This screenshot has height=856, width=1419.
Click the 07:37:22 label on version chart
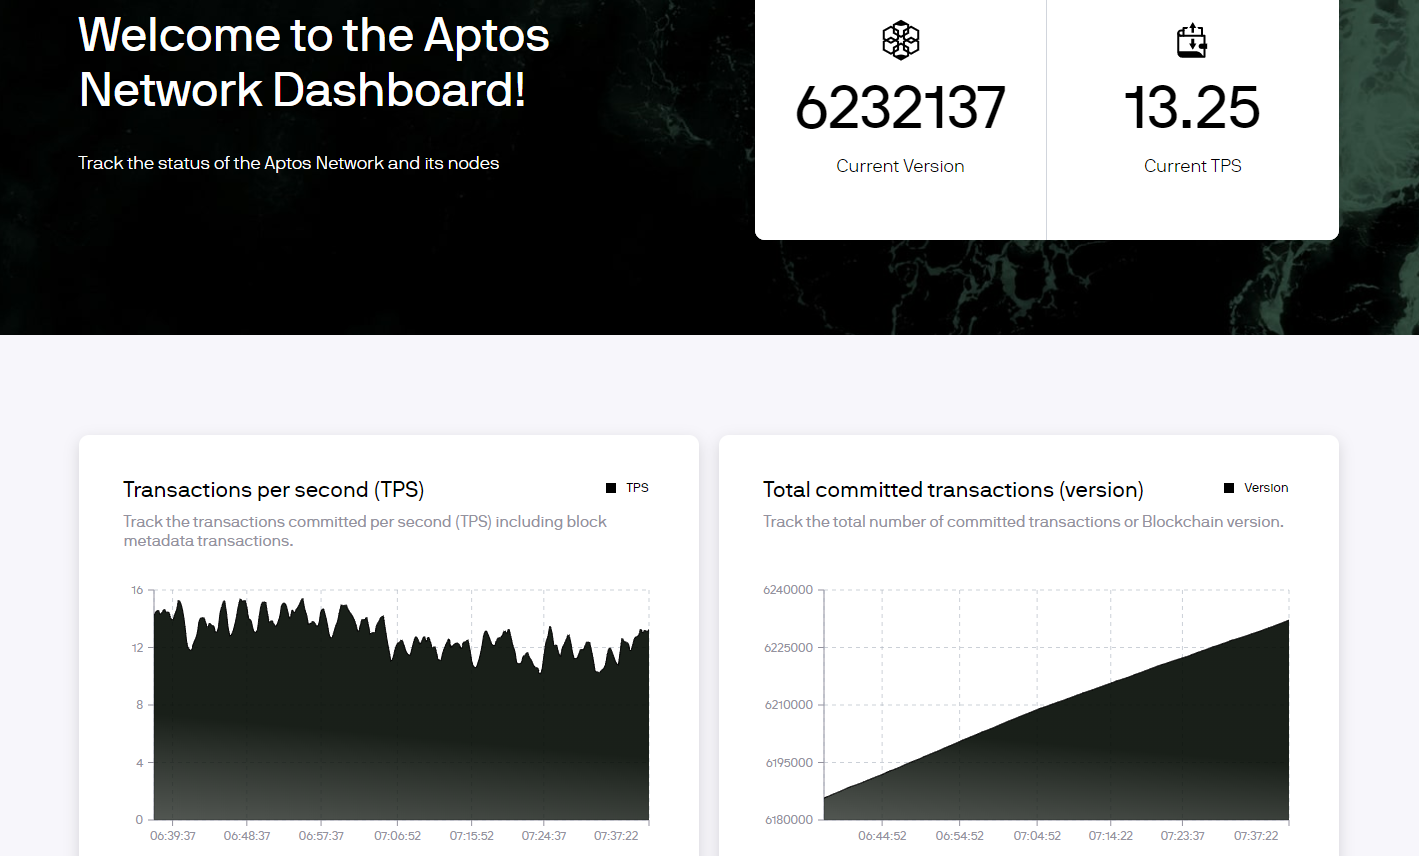pyautogui.click(x=1256, y=836)
